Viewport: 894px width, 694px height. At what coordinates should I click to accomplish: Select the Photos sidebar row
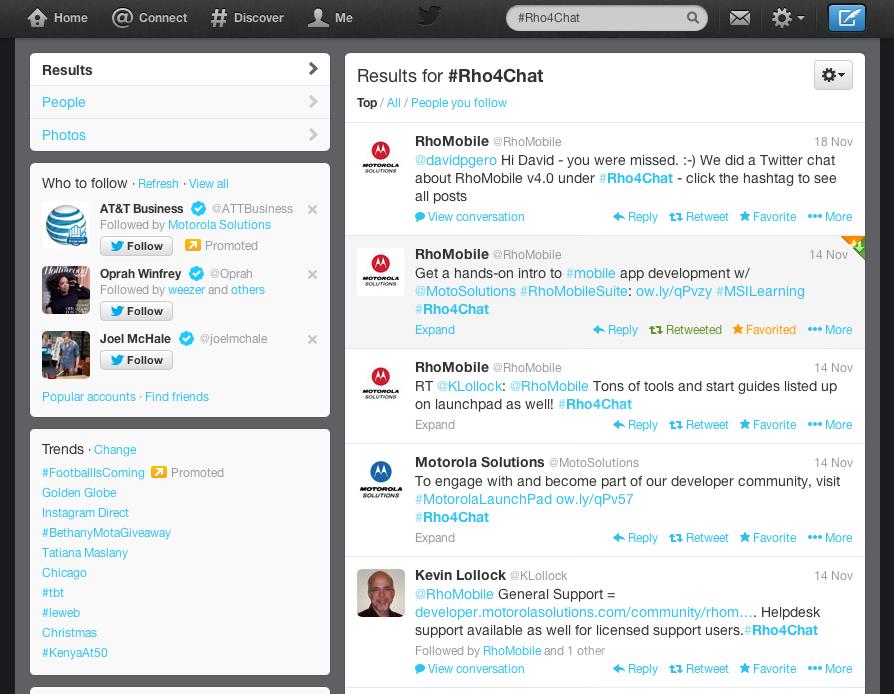click(x=180, y=135)
